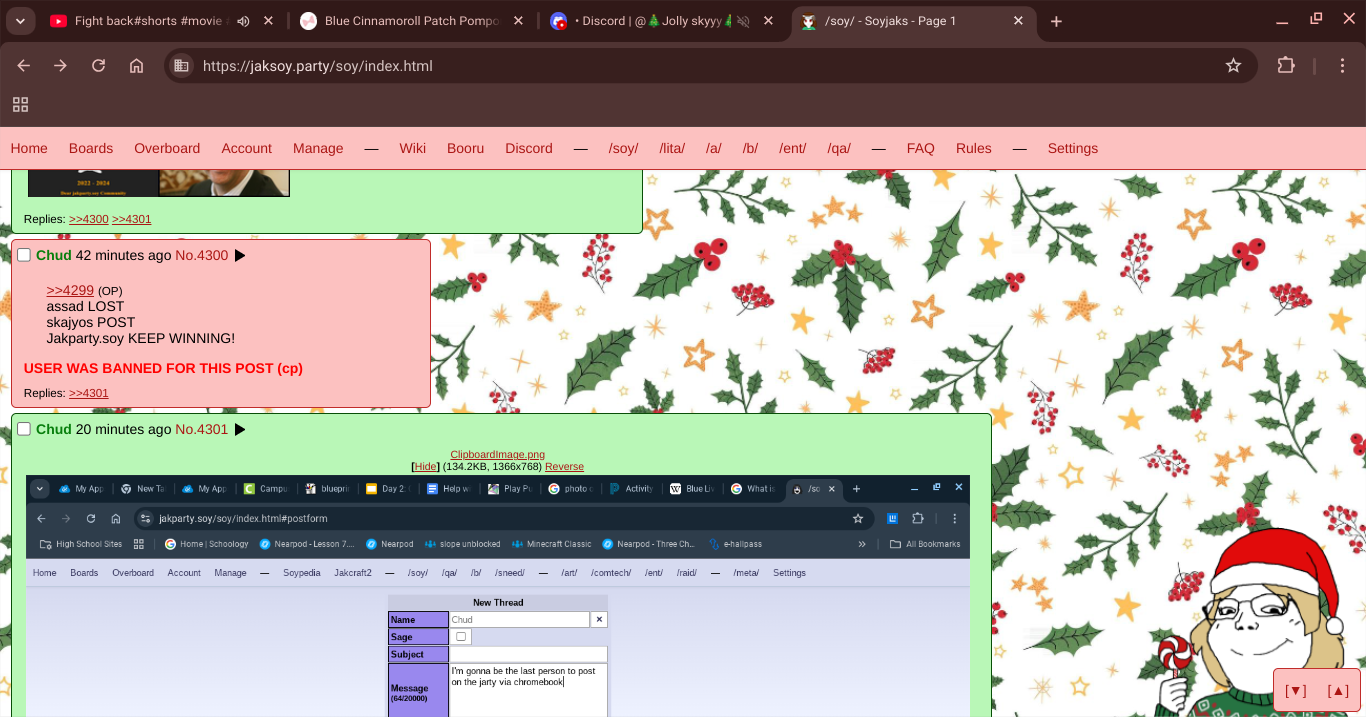Expand post menu arrow next to No.4300
The image size is (1366, 717).
240,256
